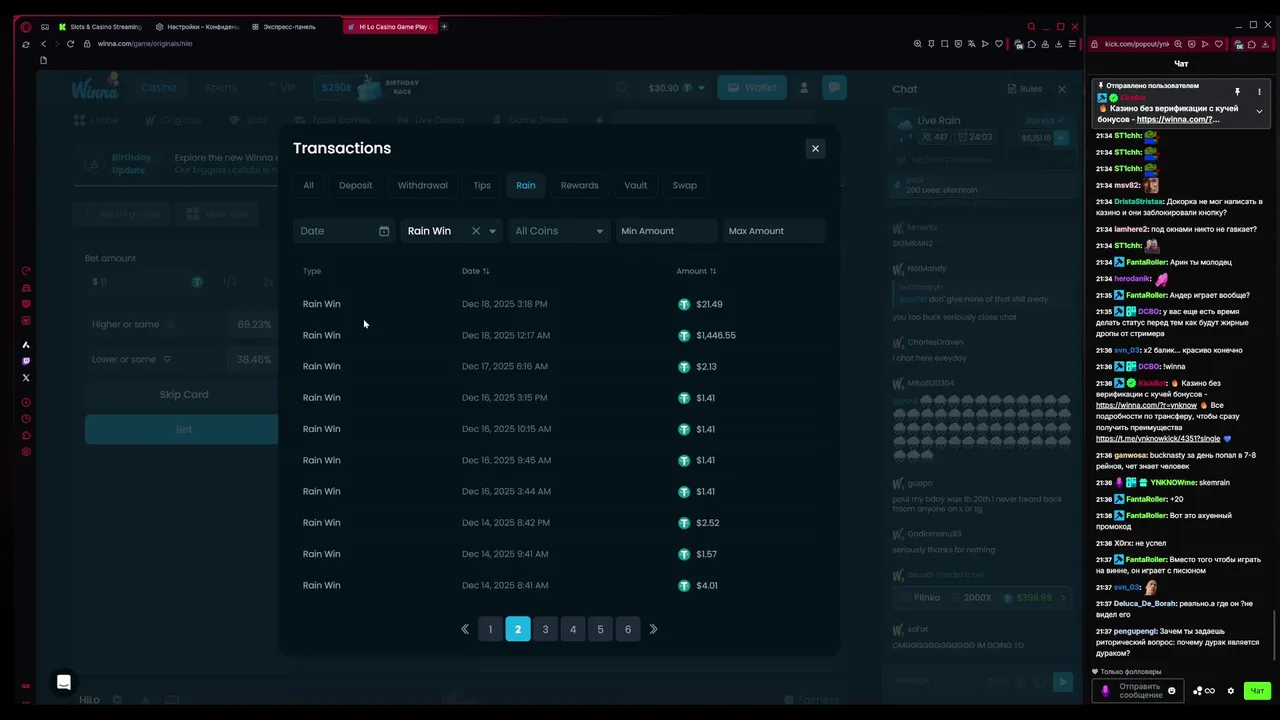Expand the pinned Kick chat message

1259,111
